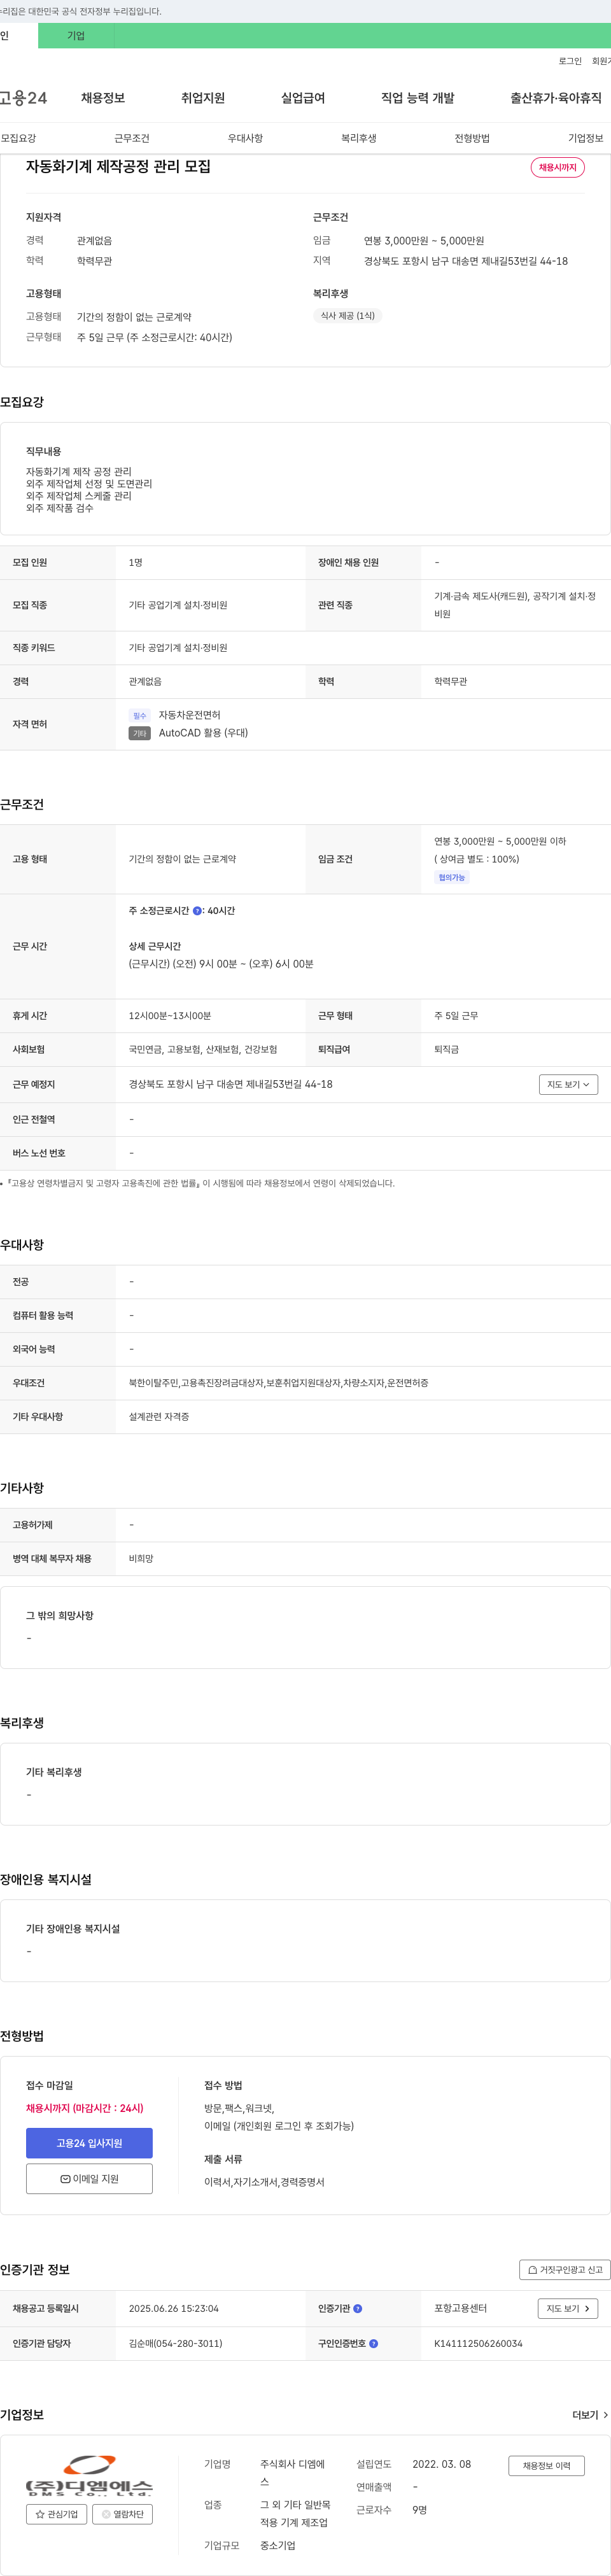Click registration date 2025.06.26 15:23:04
The image size is (611, 2576).
tap(173, 2308)
